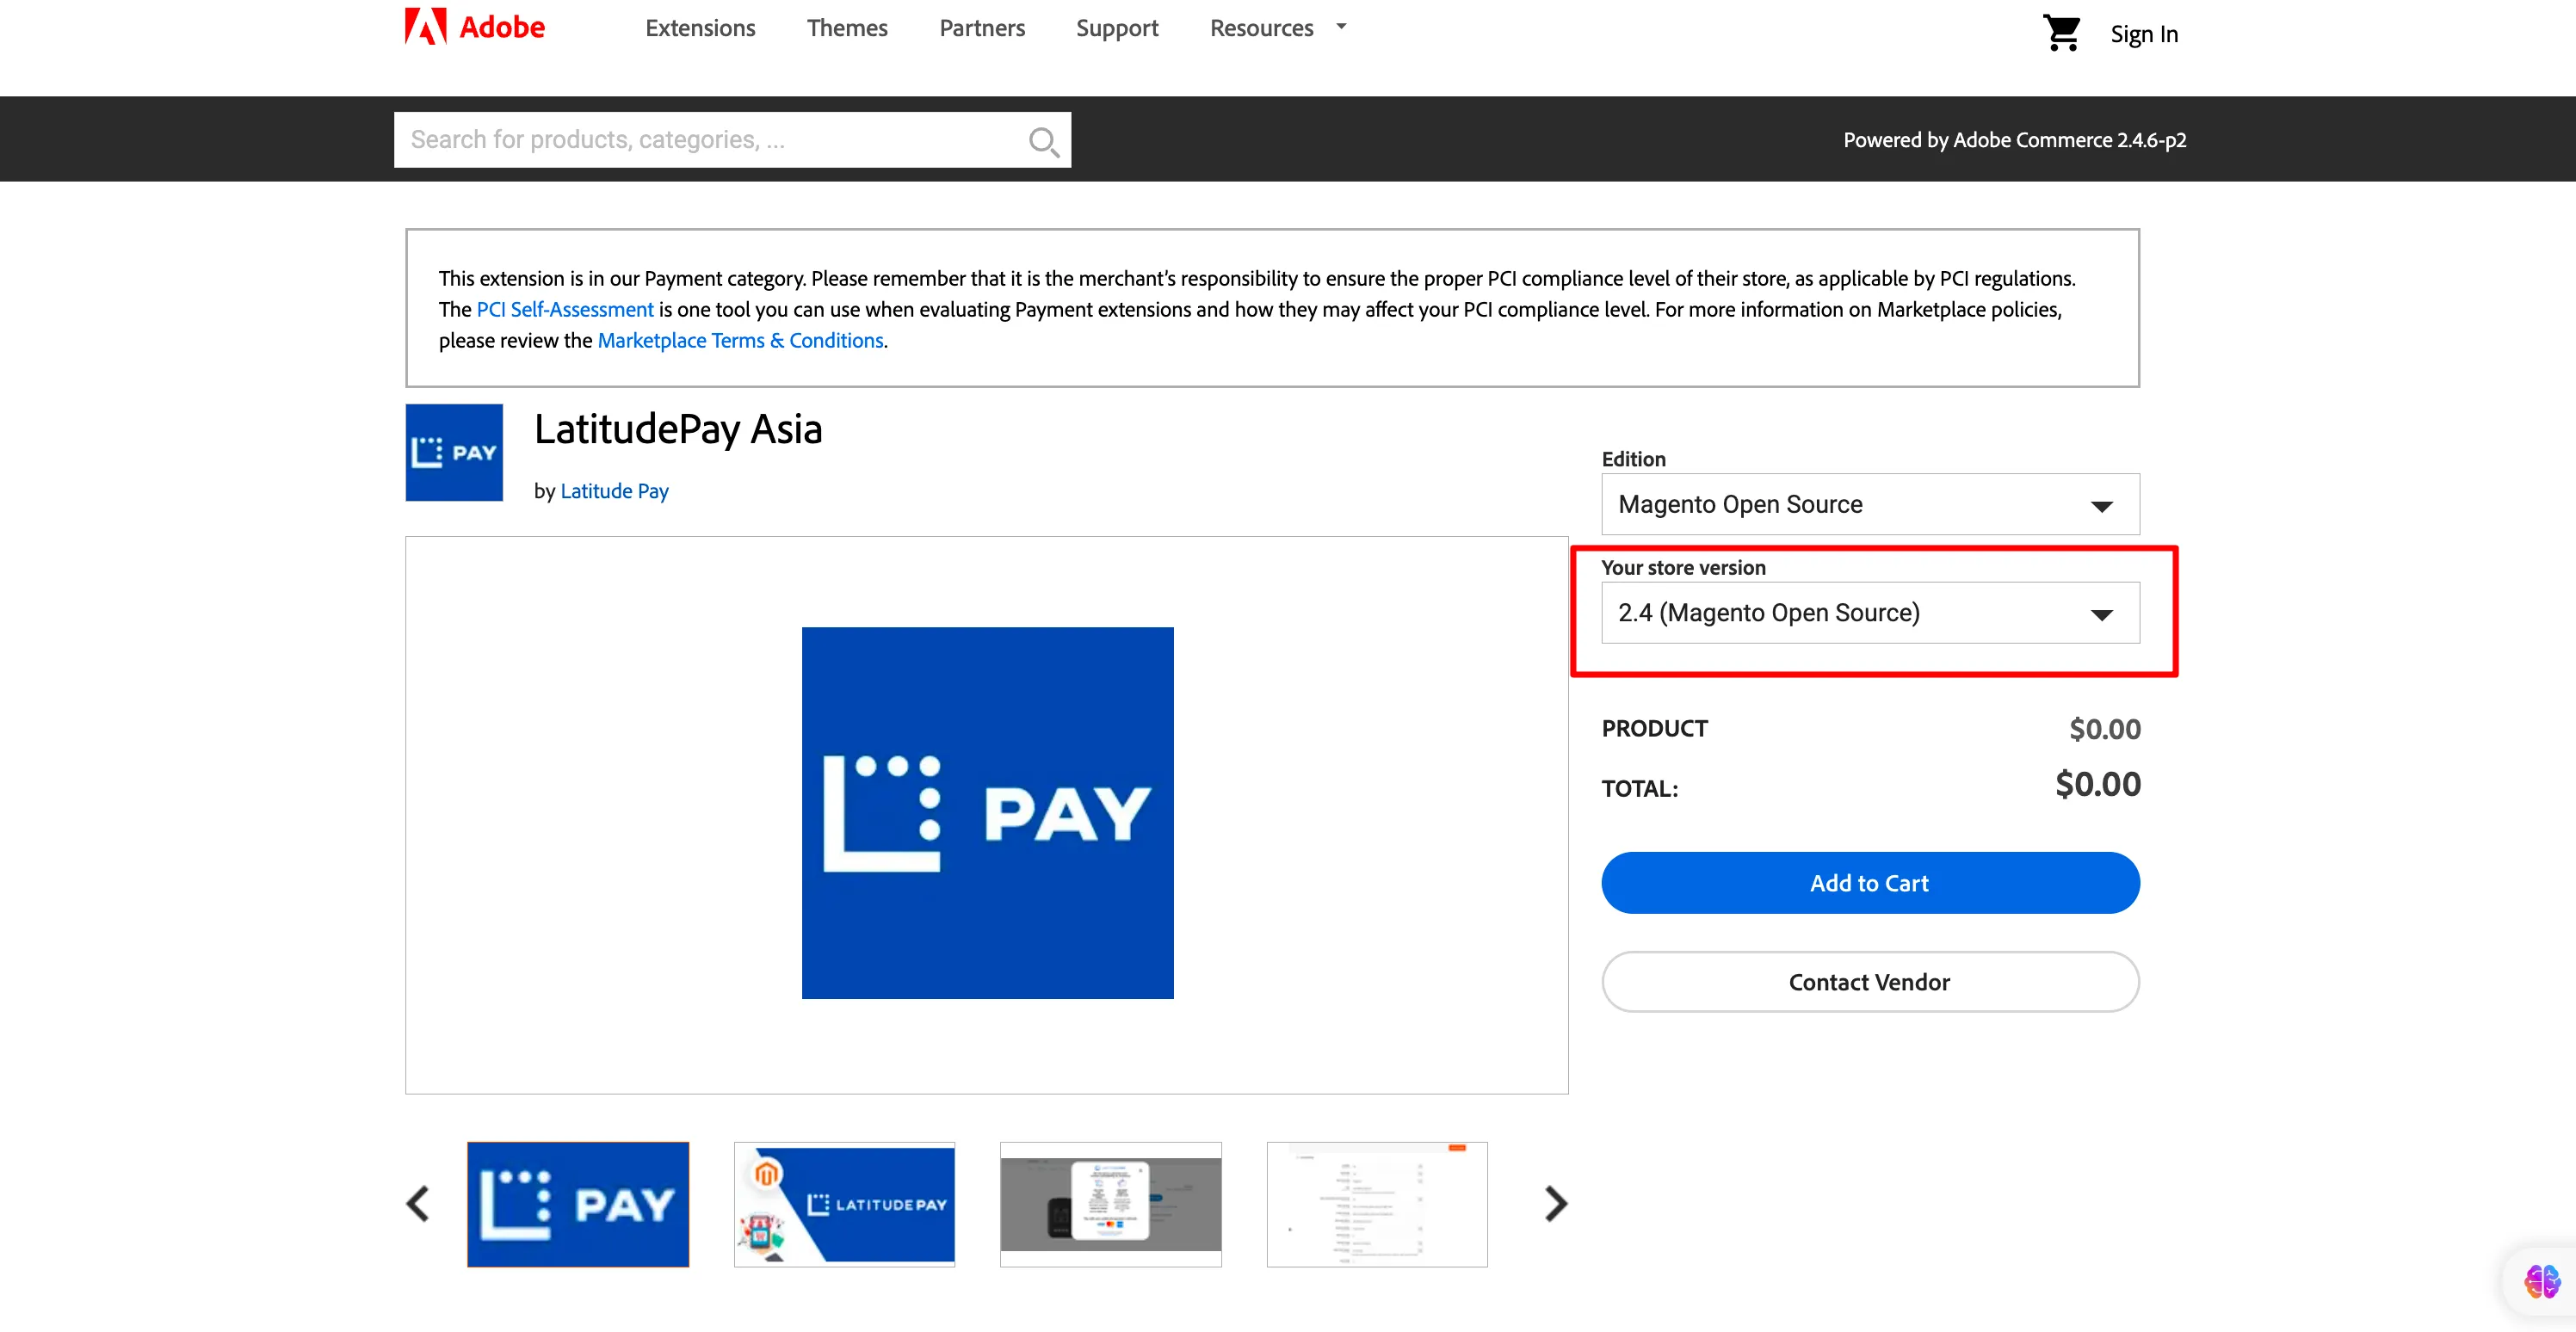Click the LatitudePay Asia title
Image resolution: width=2576 pixels, height=1332 pixels.
pos(678,429)
